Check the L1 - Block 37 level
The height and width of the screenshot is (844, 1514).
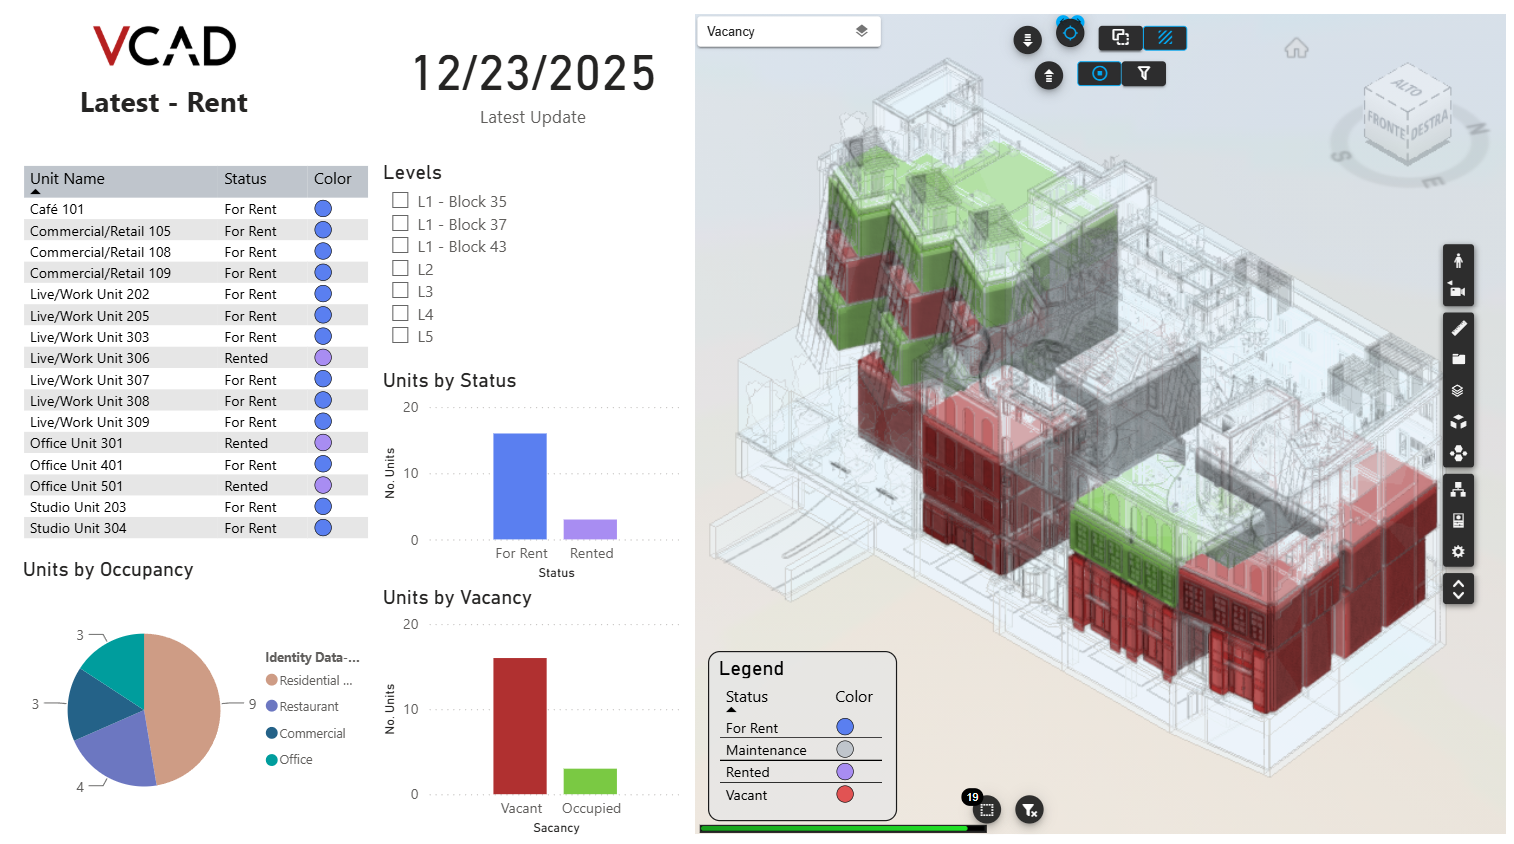tap(400, 223)
